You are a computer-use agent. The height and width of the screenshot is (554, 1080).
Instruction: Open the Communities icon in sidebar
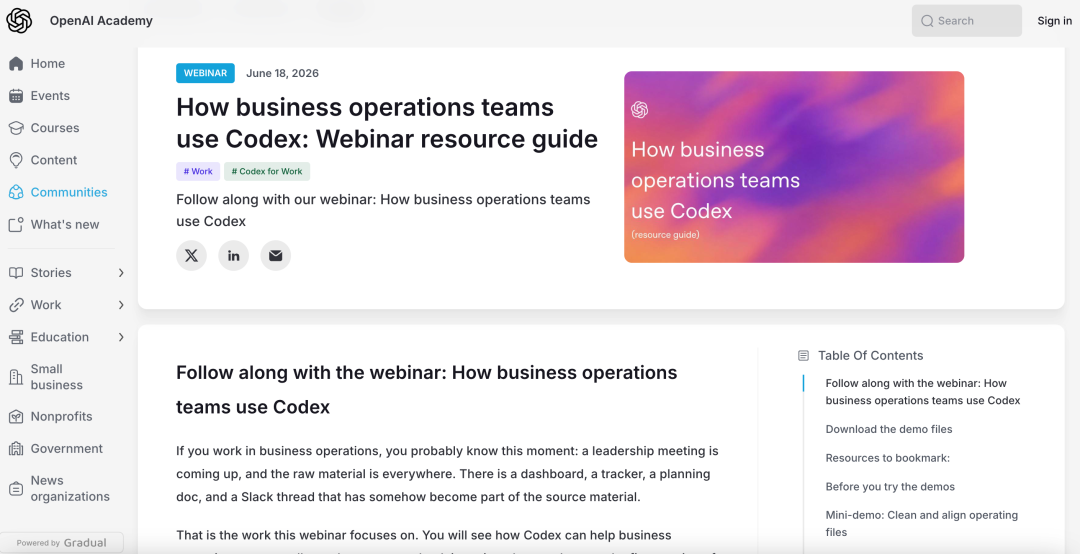[16, 192]
